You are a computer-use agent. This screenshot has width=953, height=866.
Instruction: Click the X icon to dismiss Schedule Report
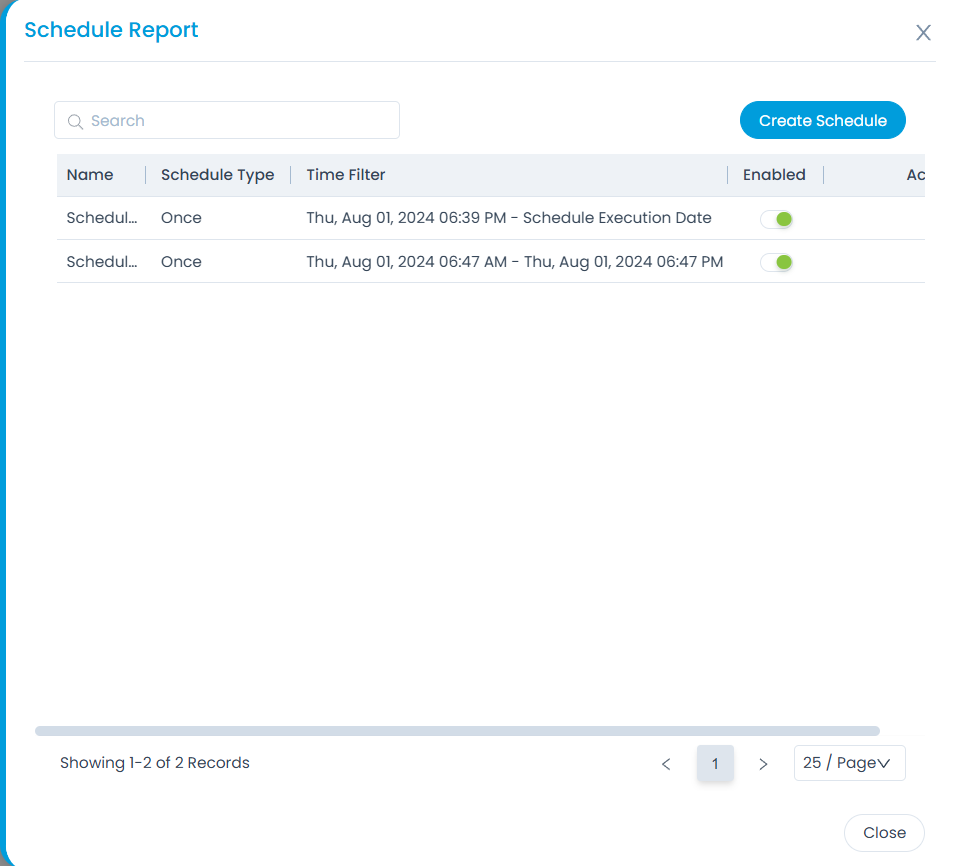pos(923,32)
